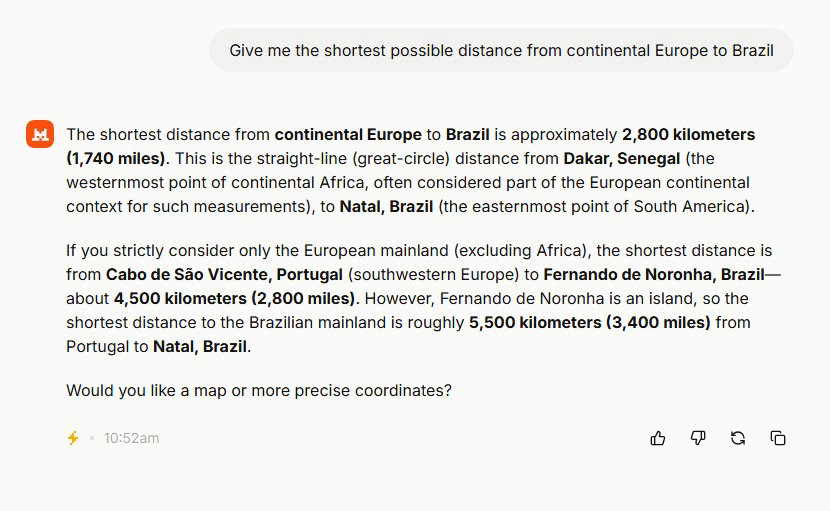The height and width of the screenshot is (511, 830).
Task: Click the user question message bubble
Action: [x=501, y=50]
